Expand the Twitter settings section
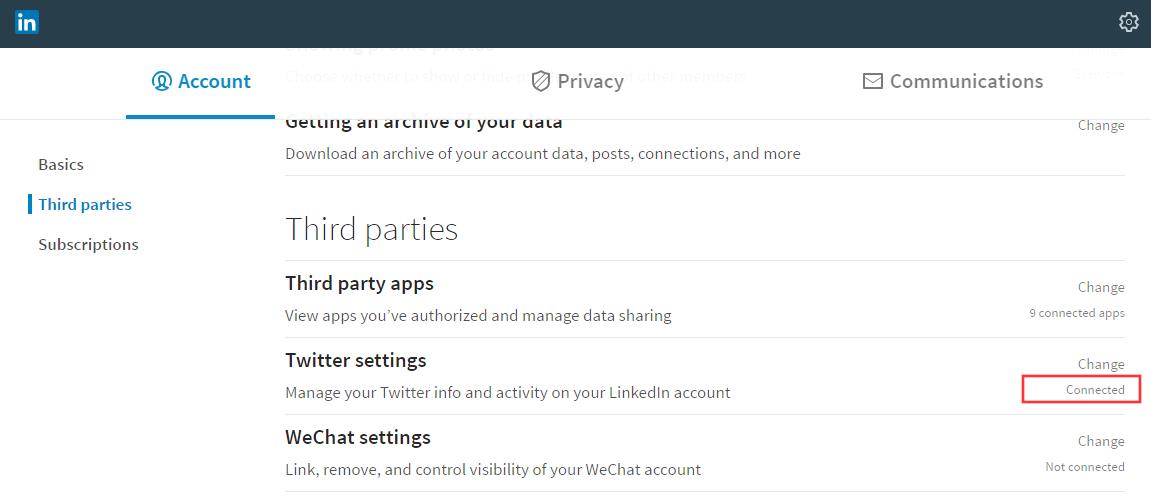This screenshot has width=1151, height=499. pyautogui.click(x=705, y=376)
